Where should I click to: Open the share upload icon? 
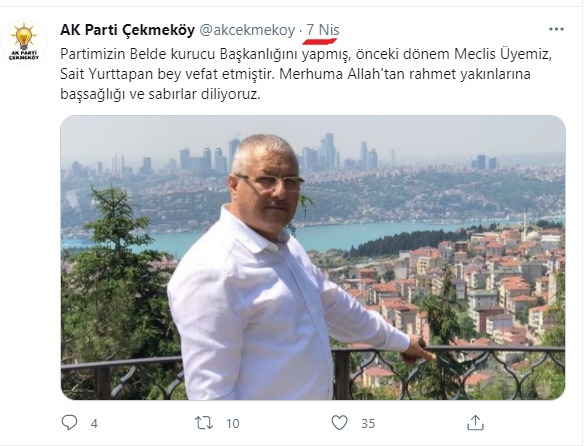(x=475, y=422)
